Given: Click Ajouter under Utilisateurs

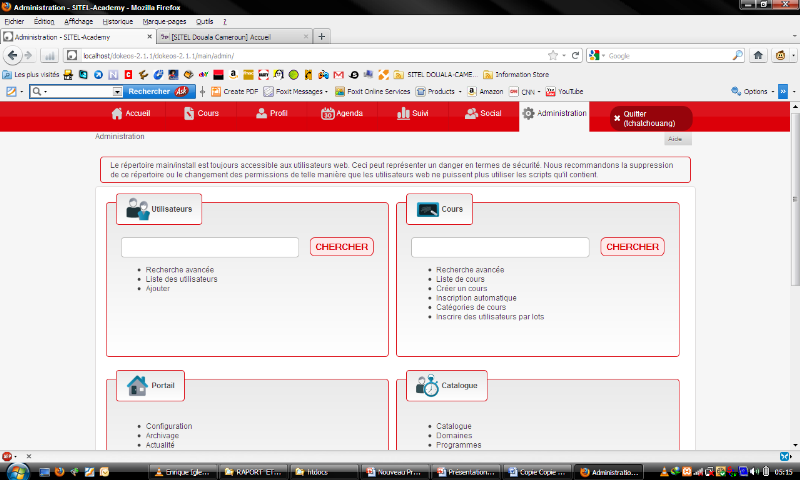Looking at the screenshot, I should [158, 288].
